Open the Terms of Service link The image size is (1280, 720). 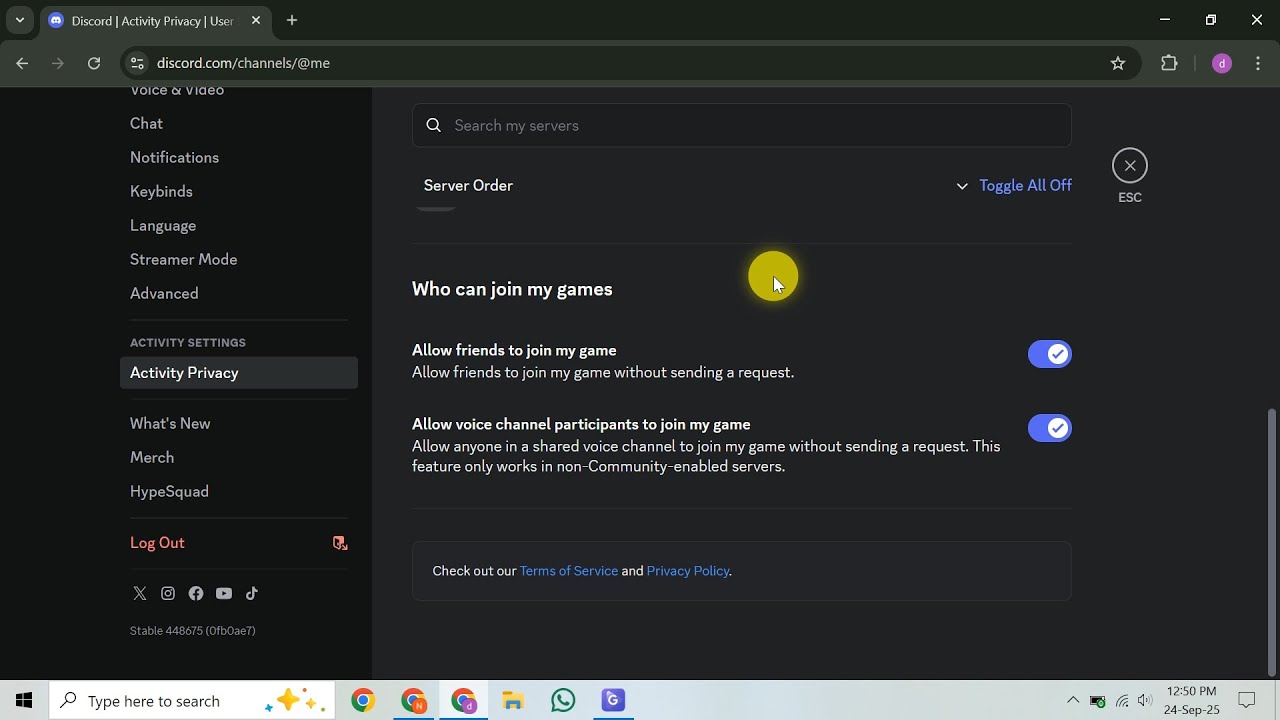pyautogui.click(x=569, y=571)
